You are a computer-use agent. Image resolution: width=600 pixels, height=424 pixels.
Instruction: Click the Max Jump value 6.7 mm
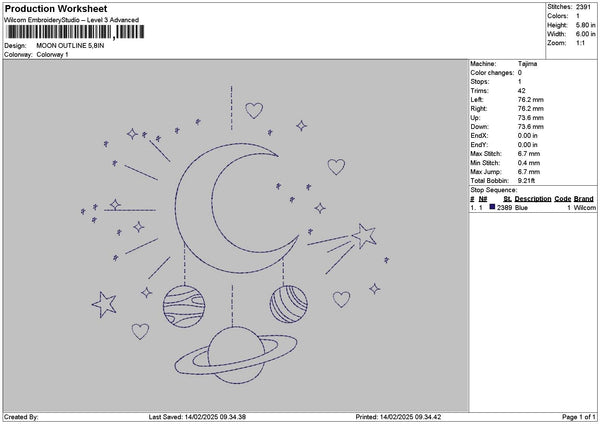click(529, 172)
